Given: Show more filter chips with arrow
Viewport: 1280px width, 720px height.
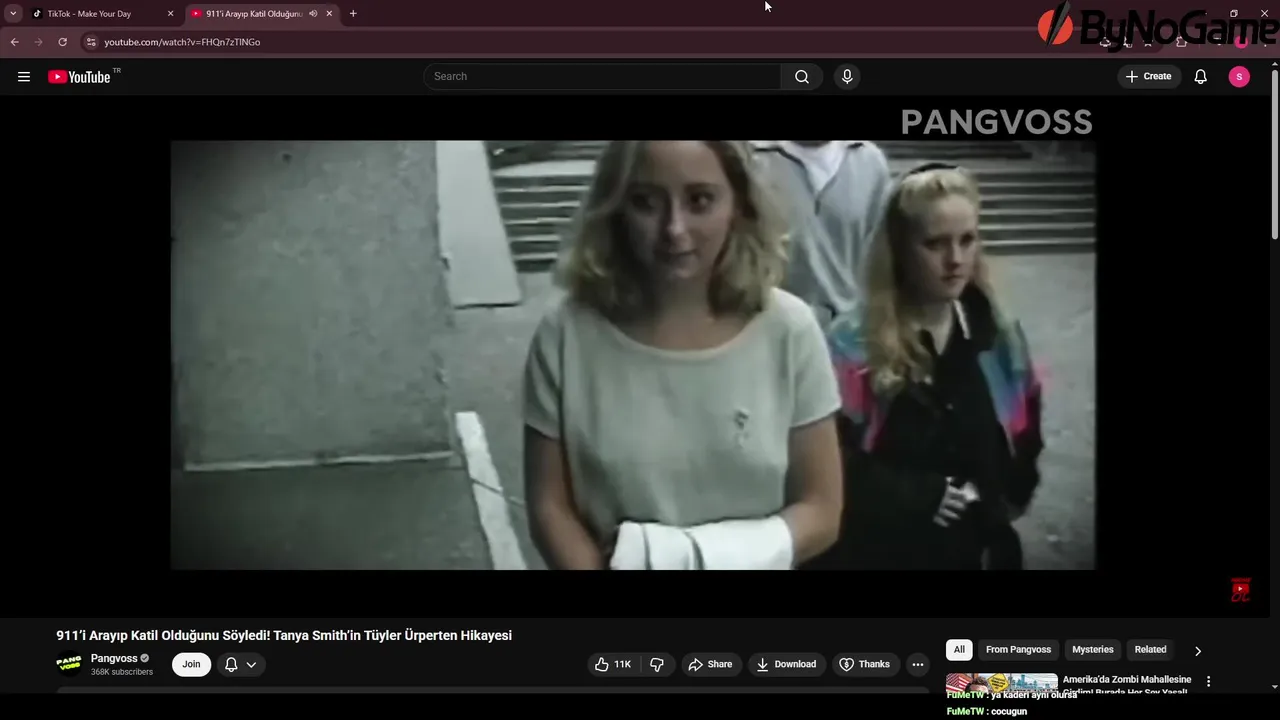Looking at the screenshot, I should point(1198,651).
